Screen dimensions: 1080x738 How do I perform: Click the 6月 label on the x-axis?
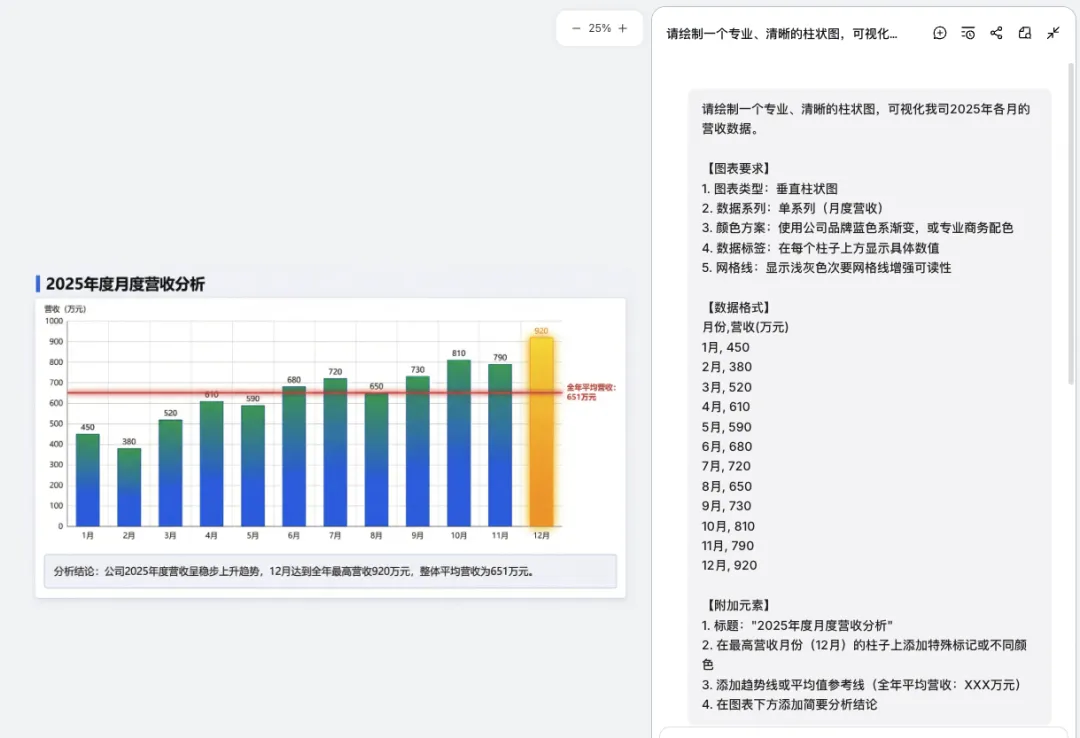(x=294, y=535)
